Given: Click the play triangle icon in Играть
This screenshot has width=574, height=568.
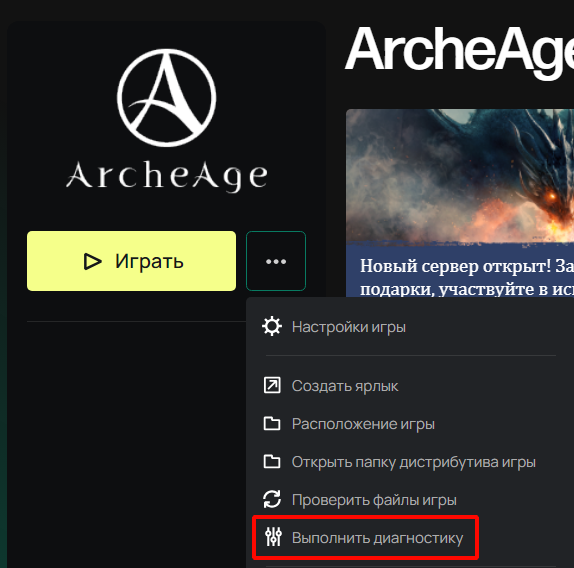Looking at the screenshot, I should coord(92,261).
